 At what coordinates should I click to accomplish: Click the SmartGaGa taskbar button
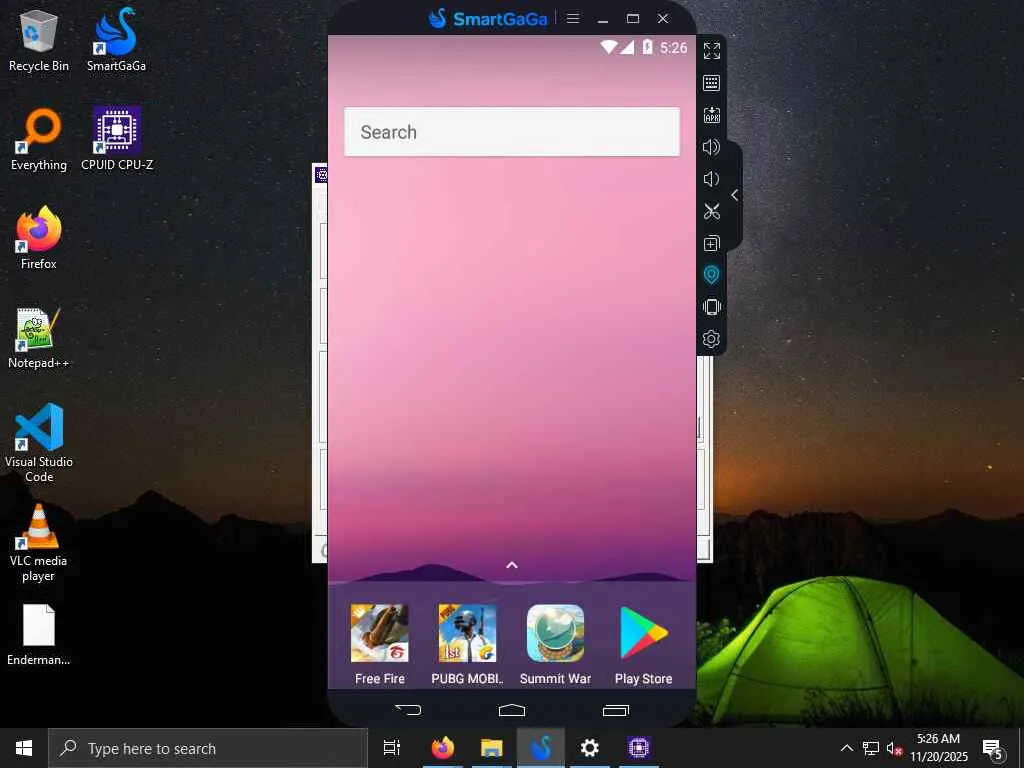541,748
